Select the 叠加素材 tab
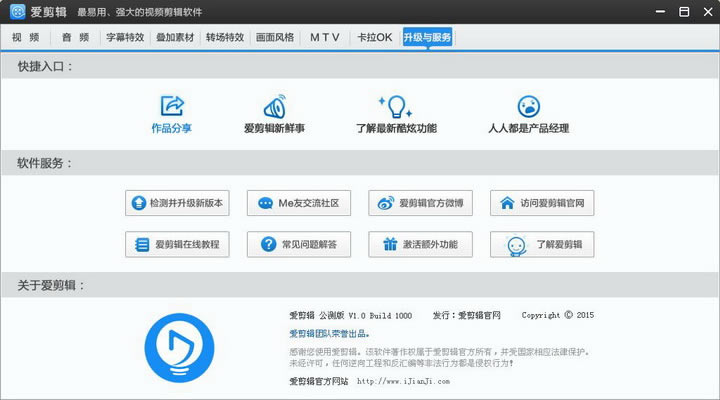This screenshot has width=720, height=400. pyautogui.click(x=175, y=38)
